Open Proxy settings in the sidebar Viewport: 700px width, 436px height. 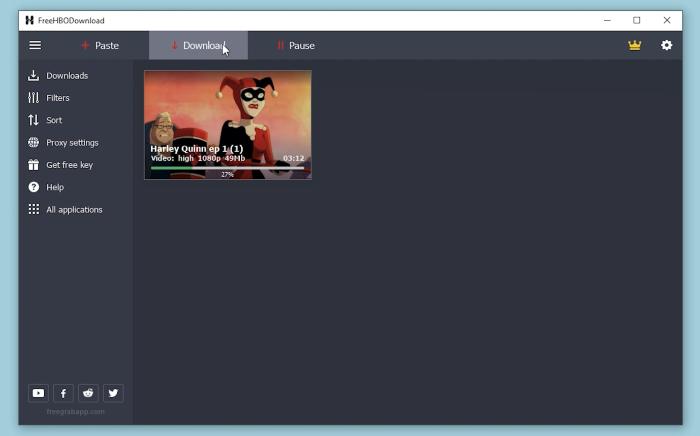point(63,142)
